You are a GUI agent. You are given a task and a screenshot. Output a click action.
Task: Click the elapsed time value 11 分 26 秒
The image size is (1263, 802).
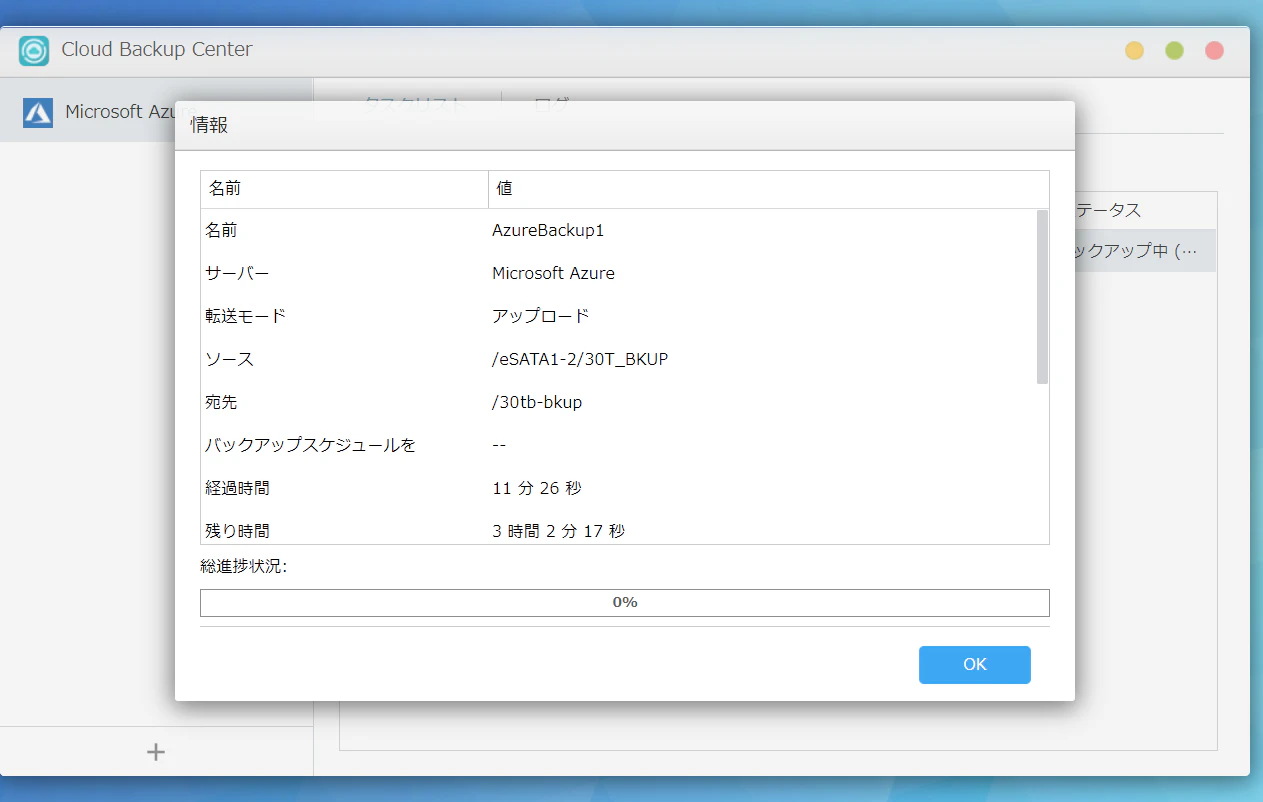tap(537, 488)
